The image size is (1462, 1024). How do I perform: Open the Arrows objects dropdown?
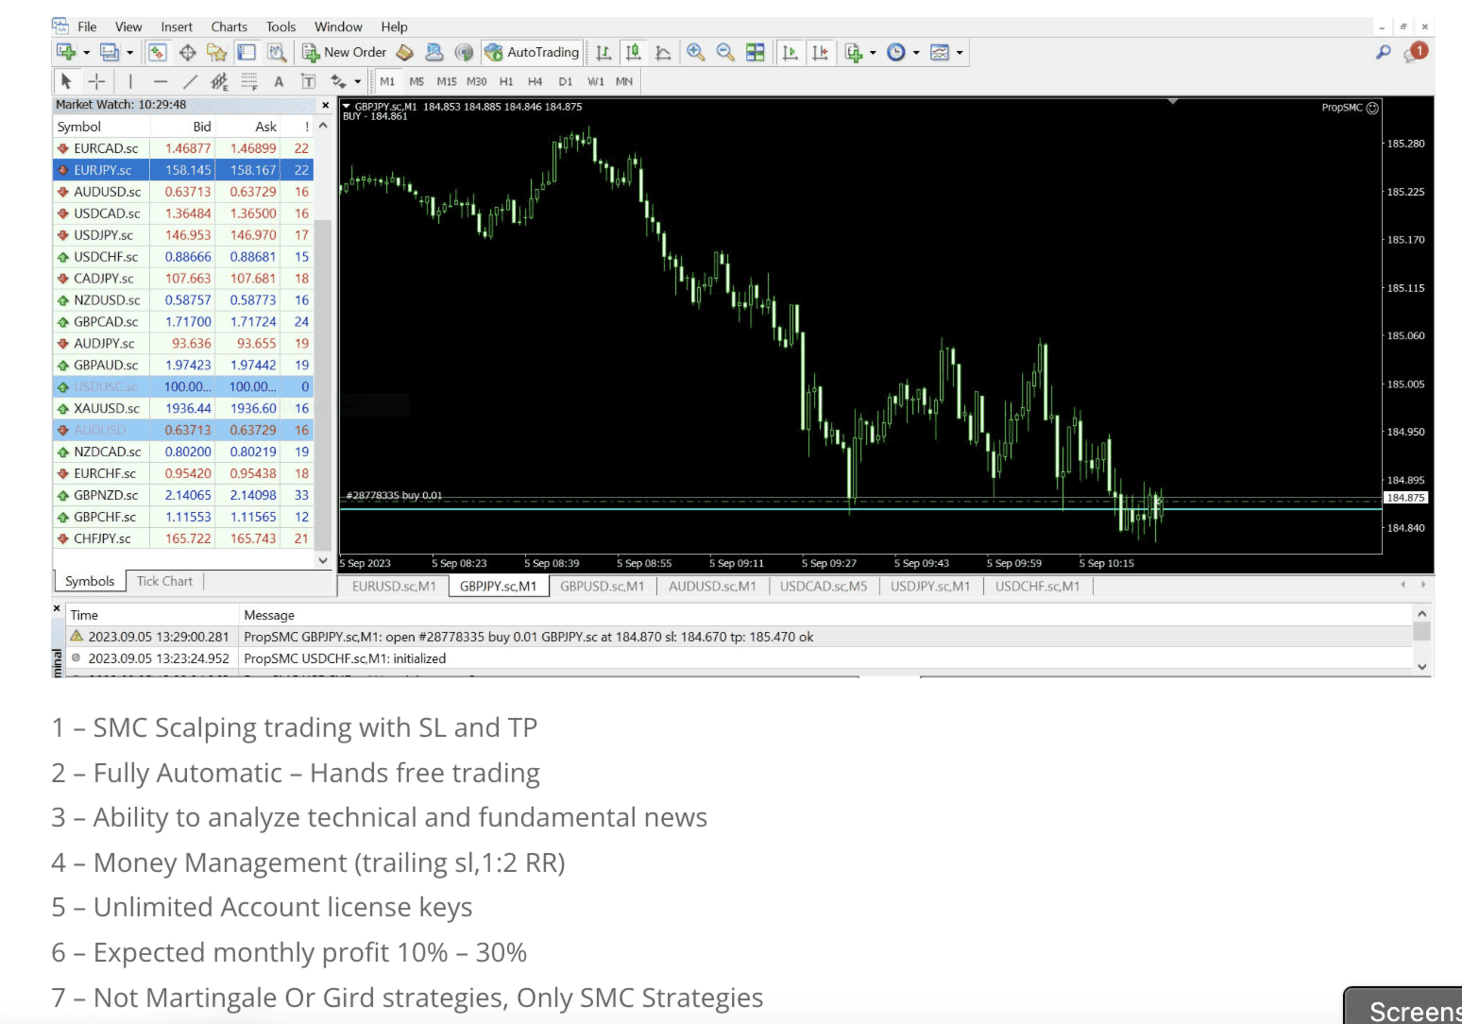(x=357, y=82)
